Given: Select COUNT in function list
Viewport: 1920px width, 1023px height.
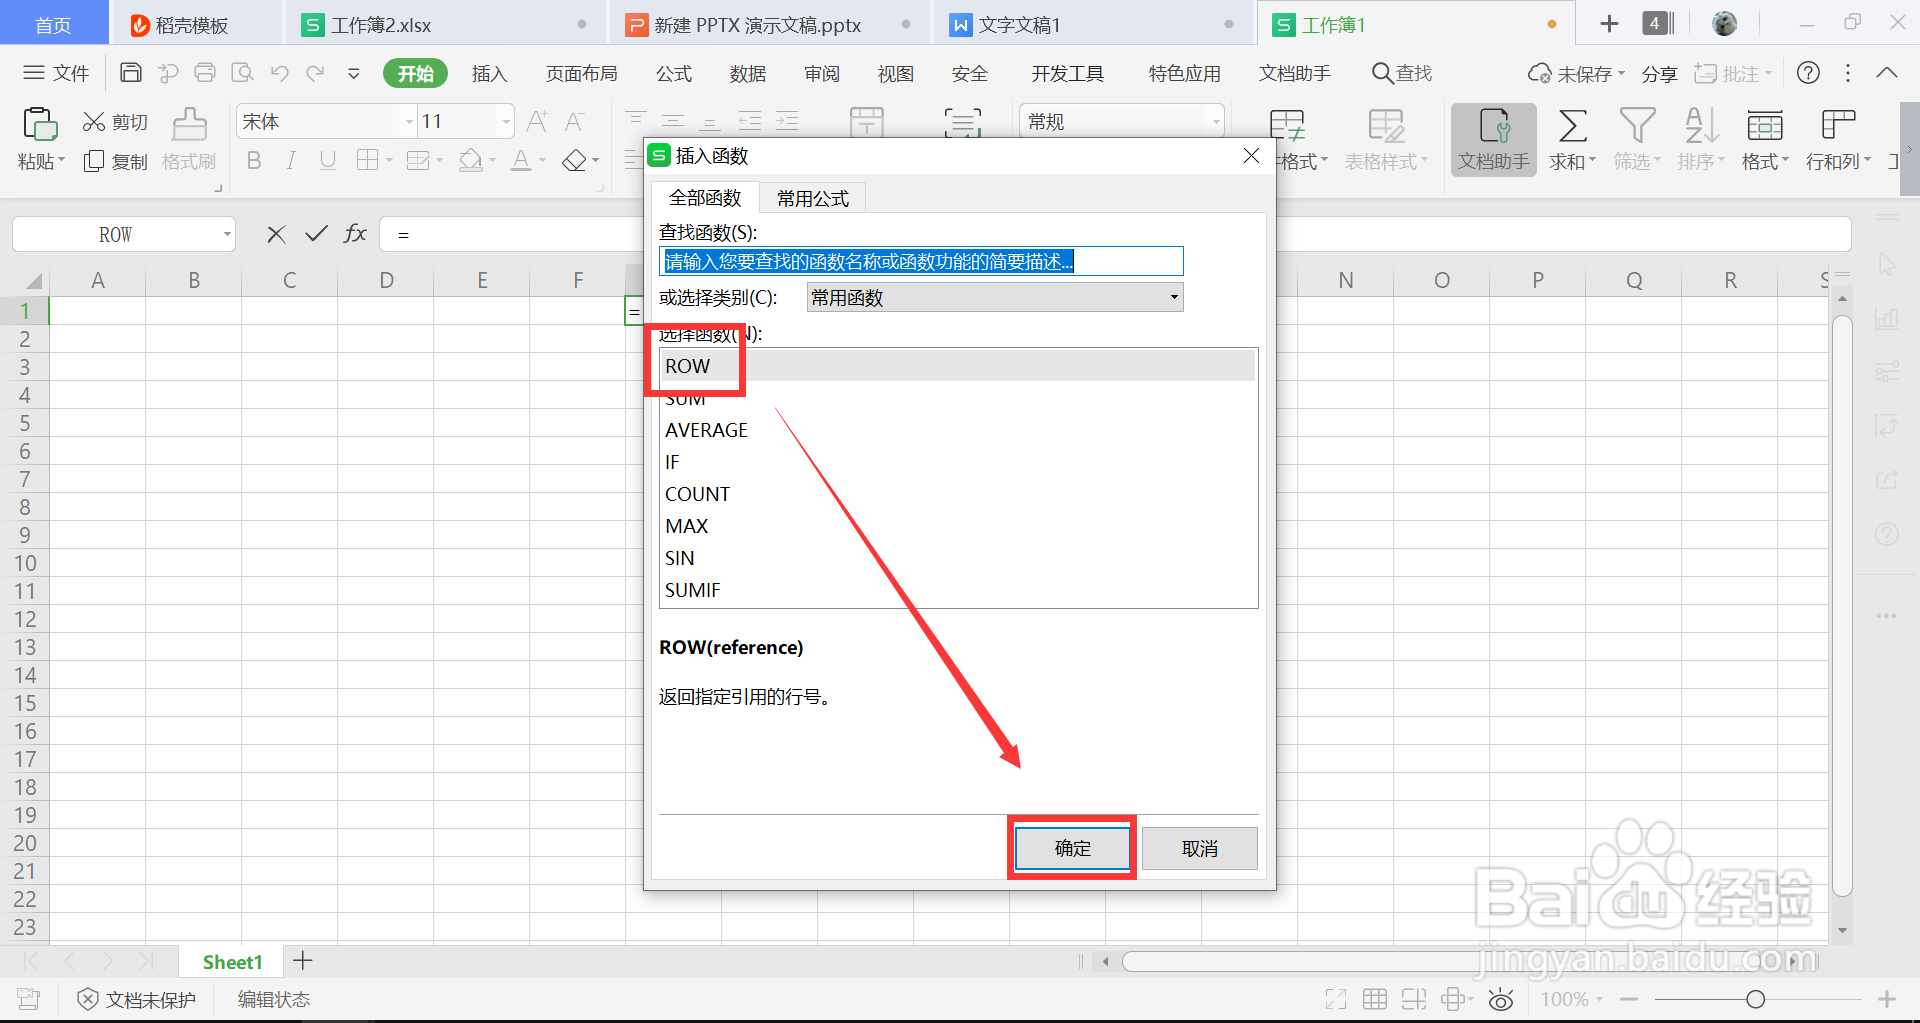Looking at the screenshot, I should [x=957, y=494].
